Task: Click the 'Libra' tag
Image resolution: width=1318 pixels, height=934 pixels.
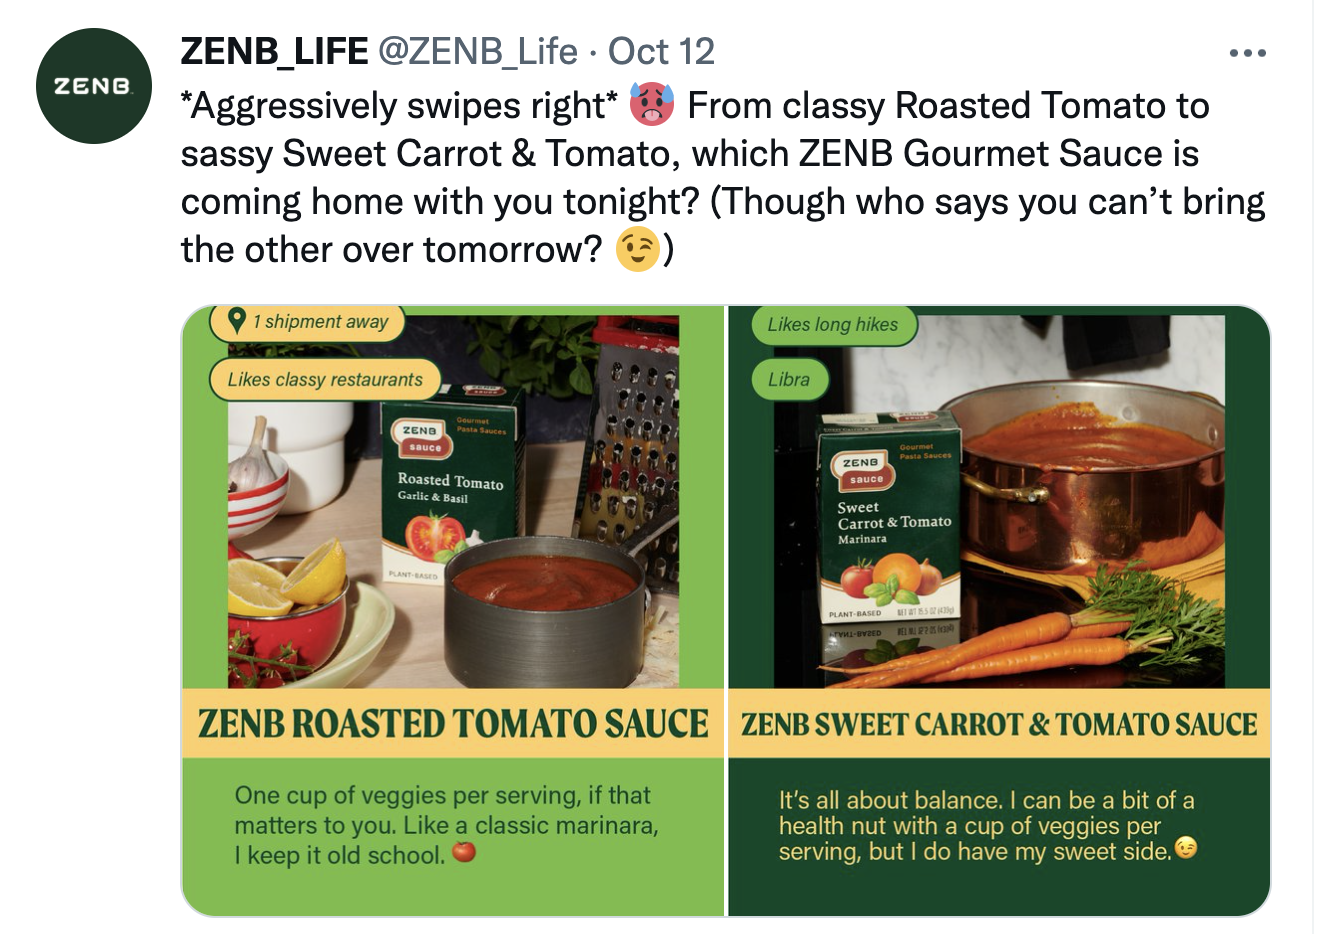Action: tap(789, 379)
